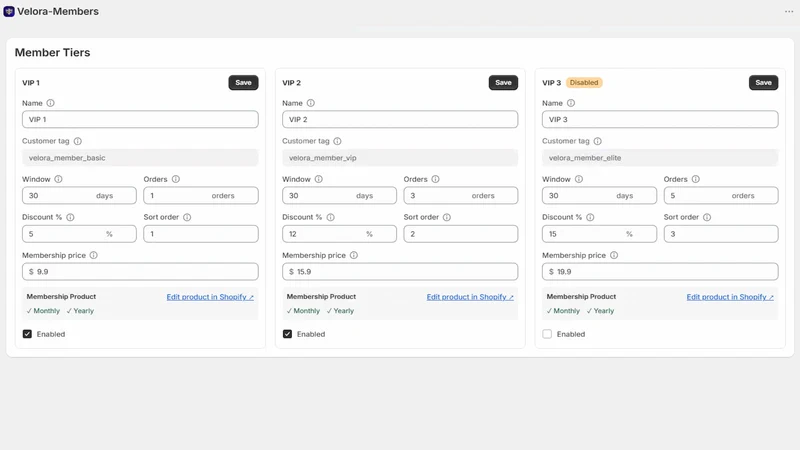
Task: Show info for VIP 2 Customer tag
Action: point(337,141)
